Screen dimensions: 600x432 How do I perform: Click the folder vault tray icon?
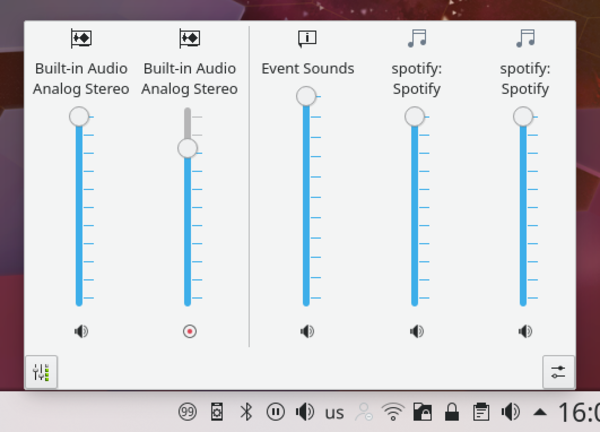point(422,412)
